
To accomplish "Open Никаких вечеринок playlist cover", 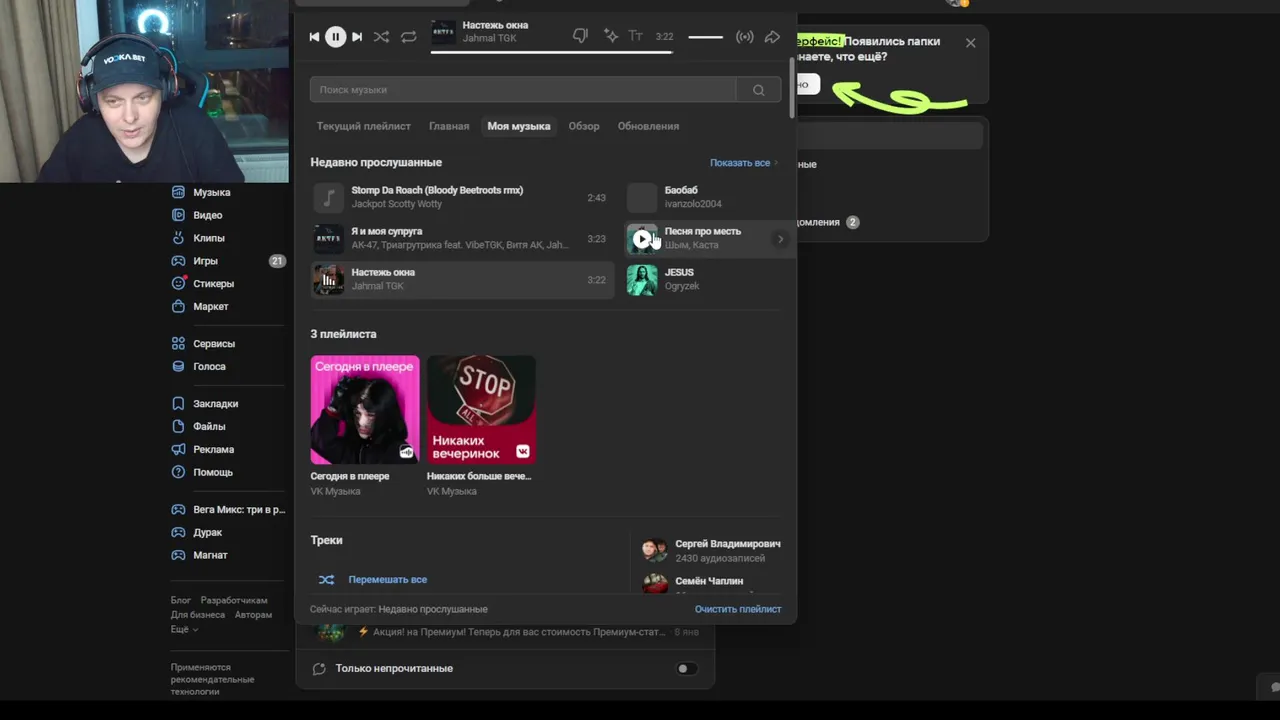I will coord(481,410).
